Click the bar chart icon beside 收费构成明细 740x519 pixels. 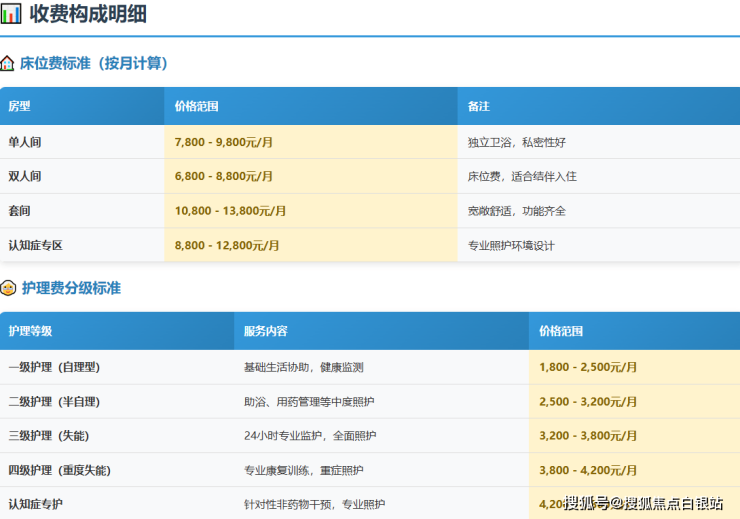(x=11, y=14)
